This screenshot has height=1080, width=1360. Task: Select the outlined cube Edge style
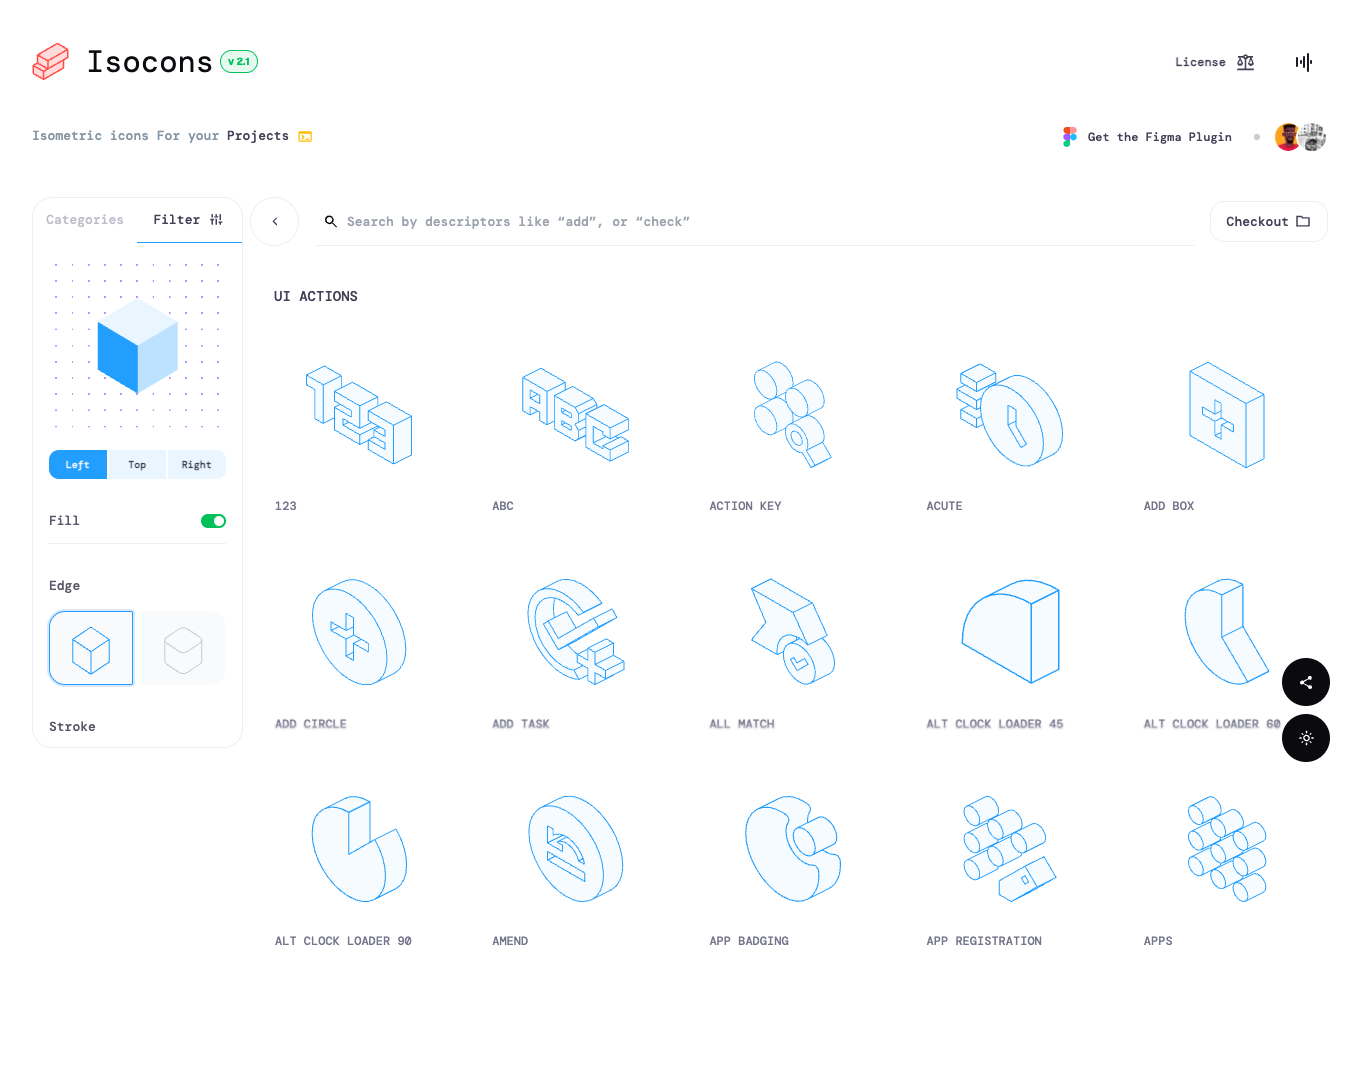(90, 647)
